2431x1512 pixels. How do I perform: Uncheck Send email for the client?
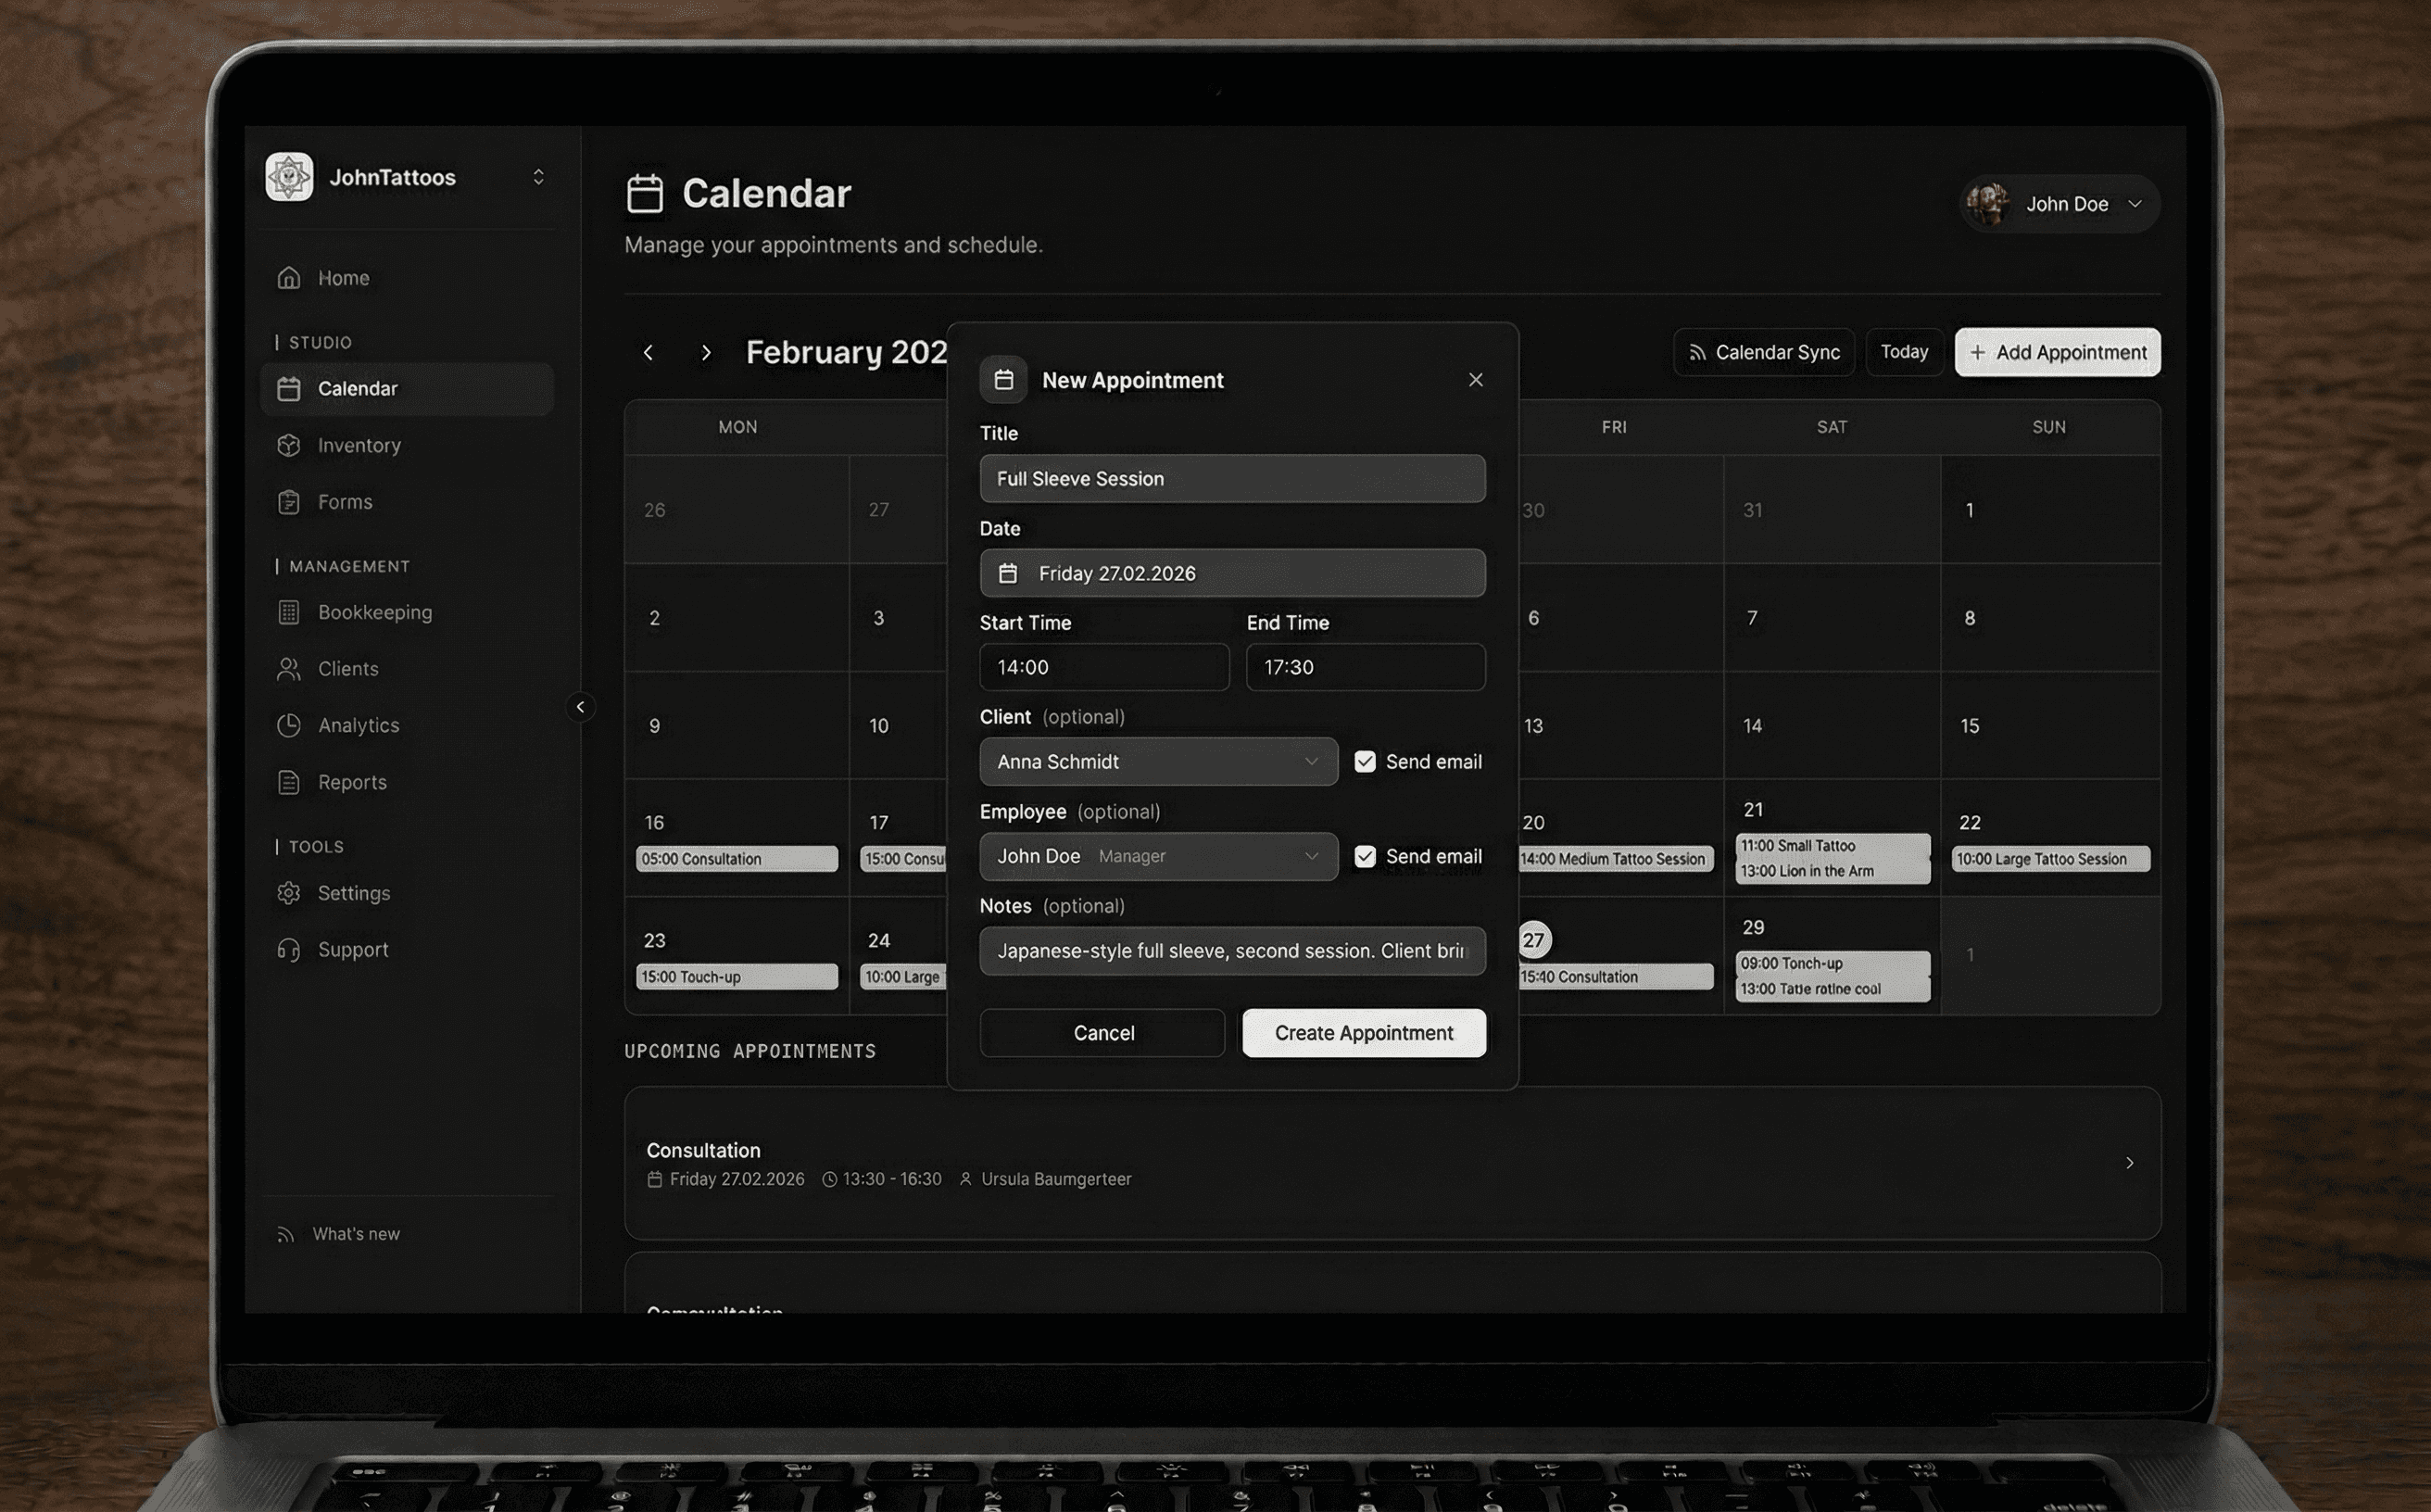click(x=1364, y=761)
